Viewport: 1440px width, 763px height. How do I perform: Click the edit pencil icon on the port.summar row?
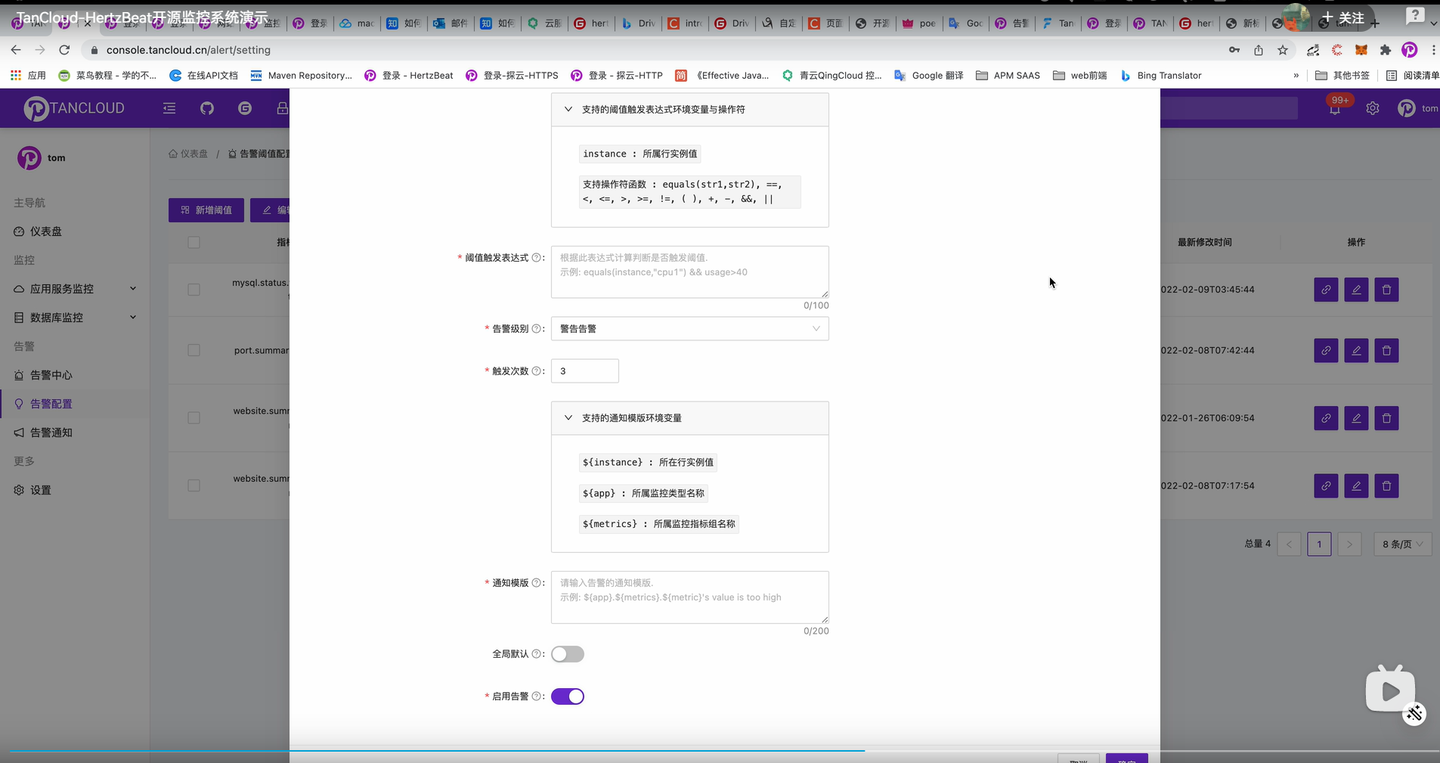click(x=1355, y=350)
